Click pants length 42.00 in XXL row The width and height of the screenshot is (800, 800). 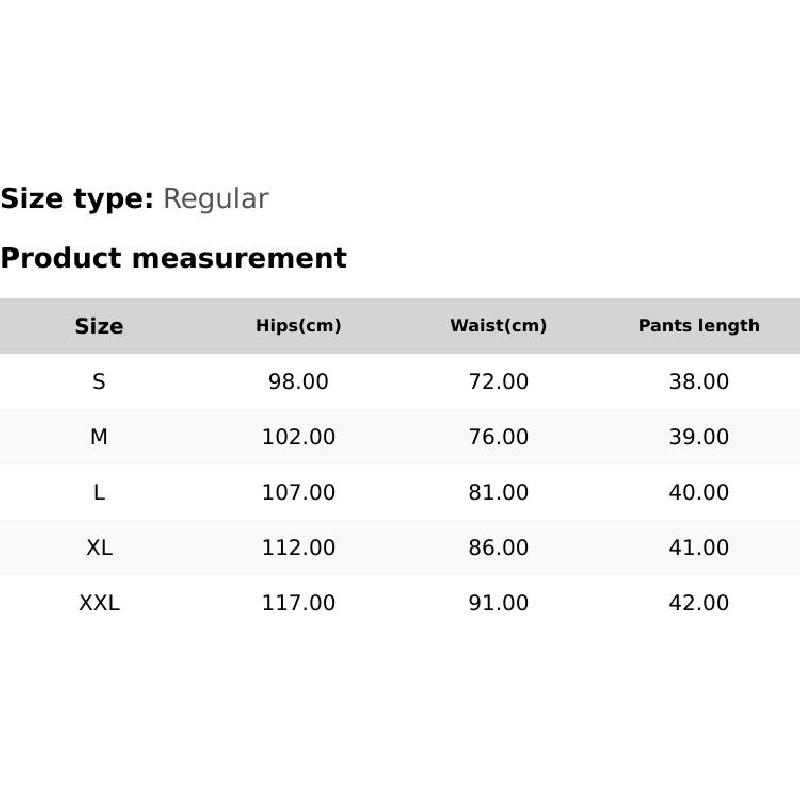[x=699, y=603]
